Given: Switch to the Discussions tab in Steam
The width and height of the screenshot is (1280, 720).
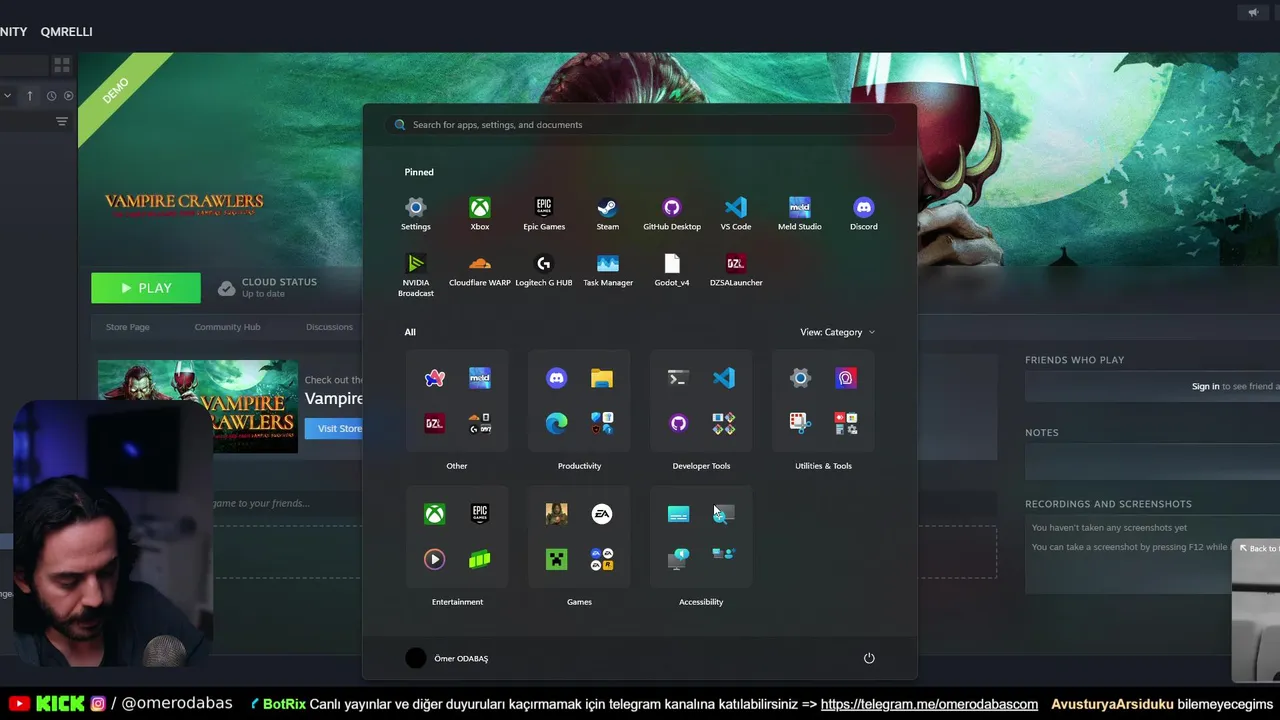Looking at the screenshot, I should 329,327.
